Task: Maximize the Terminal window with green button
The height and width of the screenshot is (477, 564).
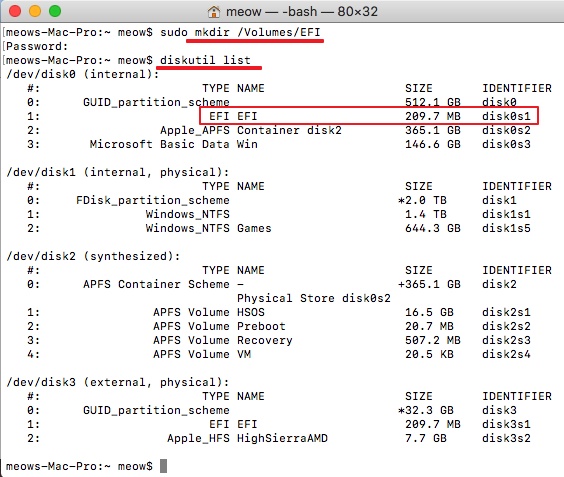Action: tap(55, 11)
